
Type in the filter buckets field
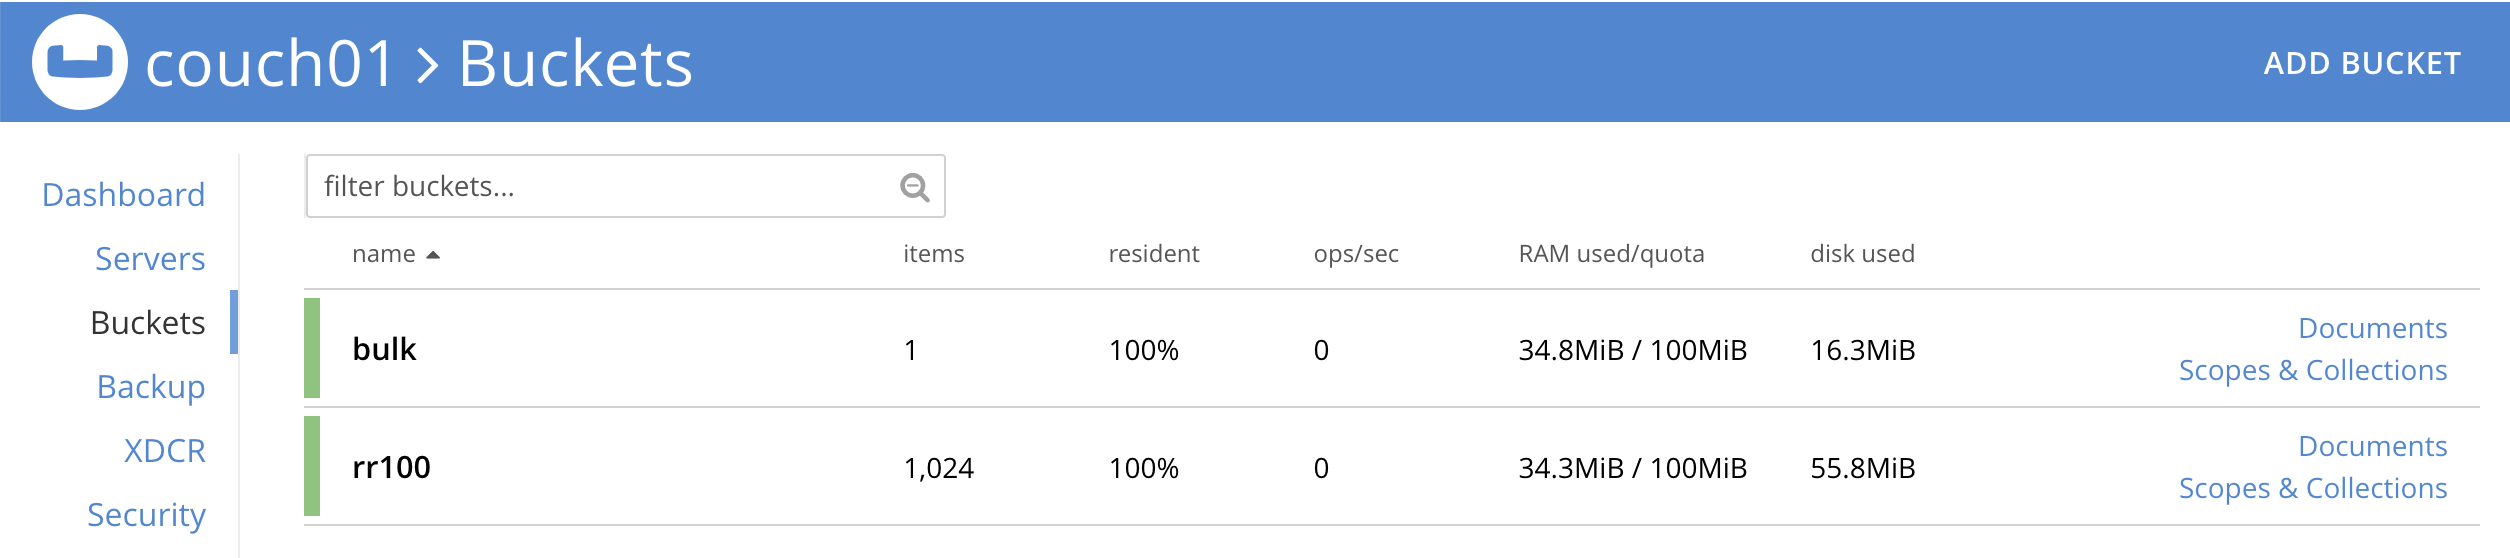(x=600, y=187)
